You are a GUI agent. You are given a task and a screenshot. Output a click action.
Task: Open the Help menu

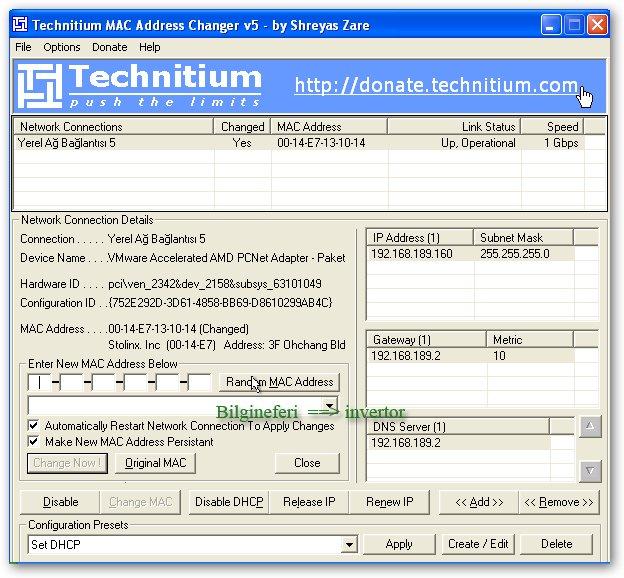150,47
